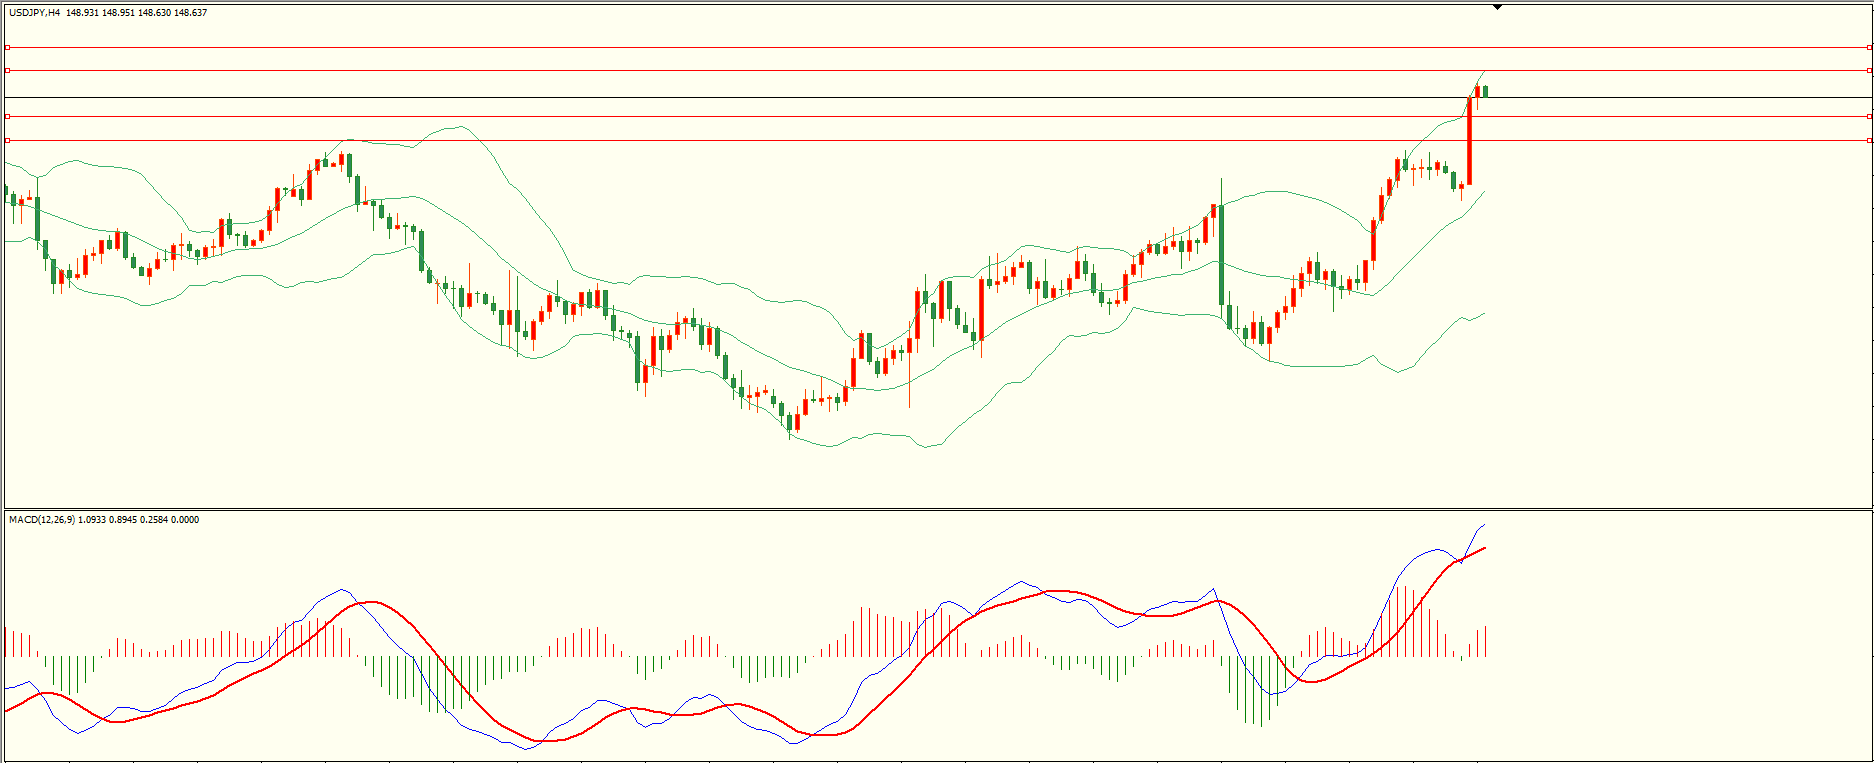Select left handle of the lowest red line
1874x763 pixels.
[x=7, y=140]
